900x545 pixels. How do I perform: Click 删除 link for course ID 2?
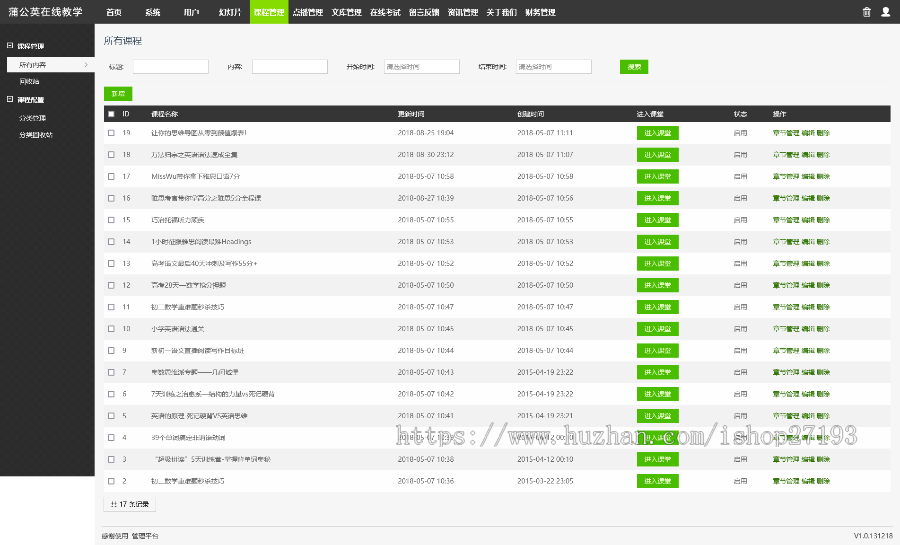coord(823,481)
